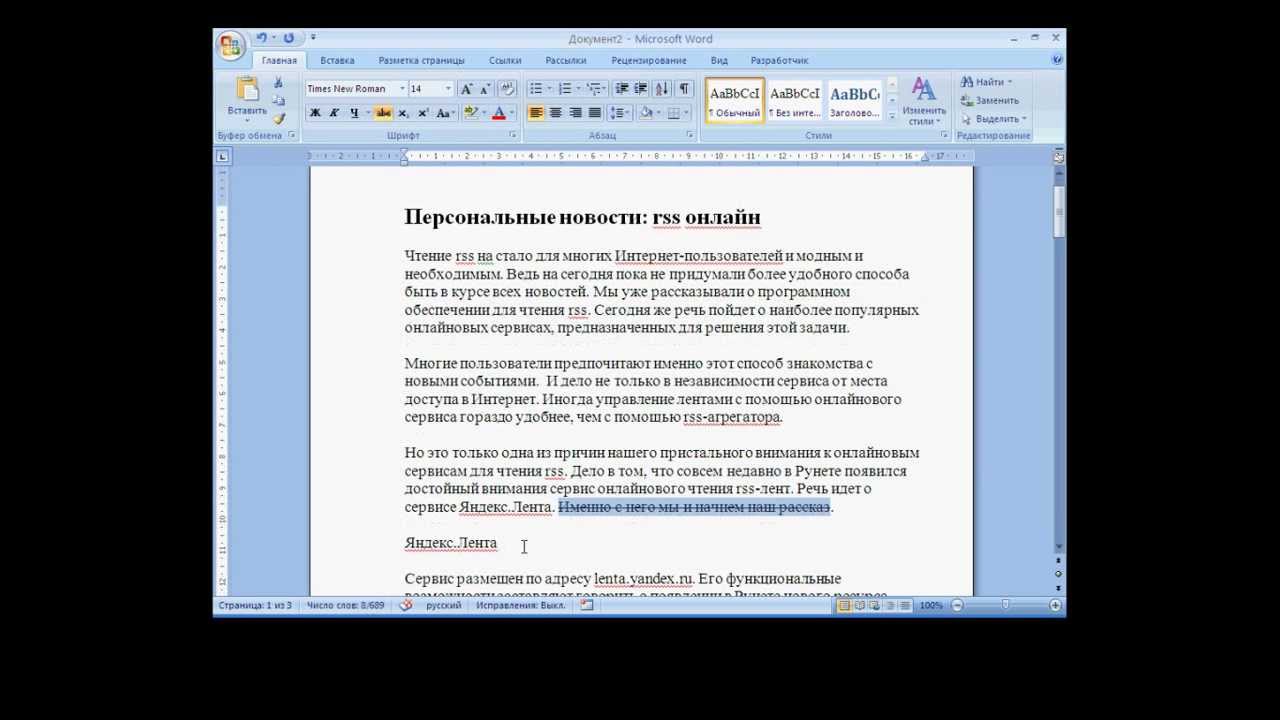
Task: Toggle strikethrough formatting
Action: pos(384,113)
